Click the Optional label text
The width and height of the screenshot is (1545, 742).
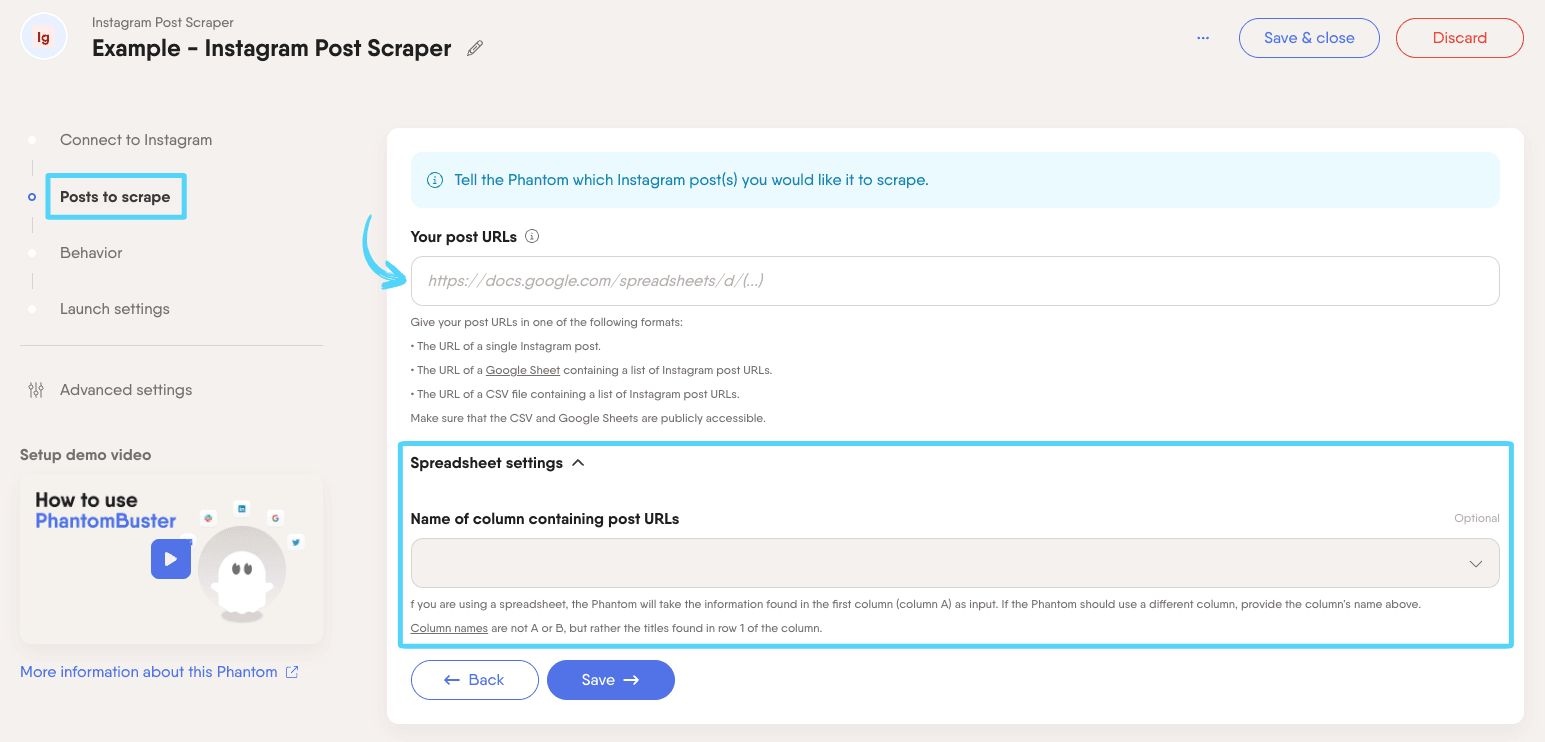click(1477, 518)
